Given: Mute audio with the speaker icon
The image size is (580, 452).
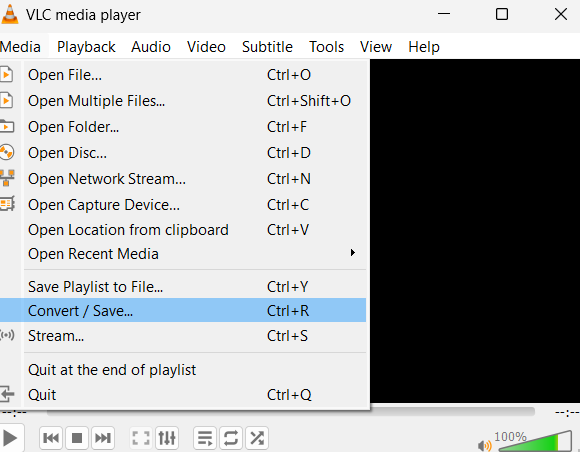Looking at the screenshot, I should 485,446.
